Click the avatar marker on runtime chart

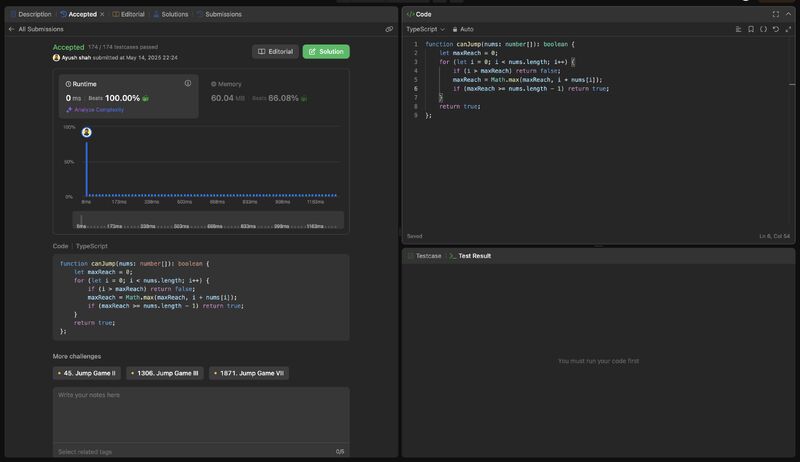87,133
